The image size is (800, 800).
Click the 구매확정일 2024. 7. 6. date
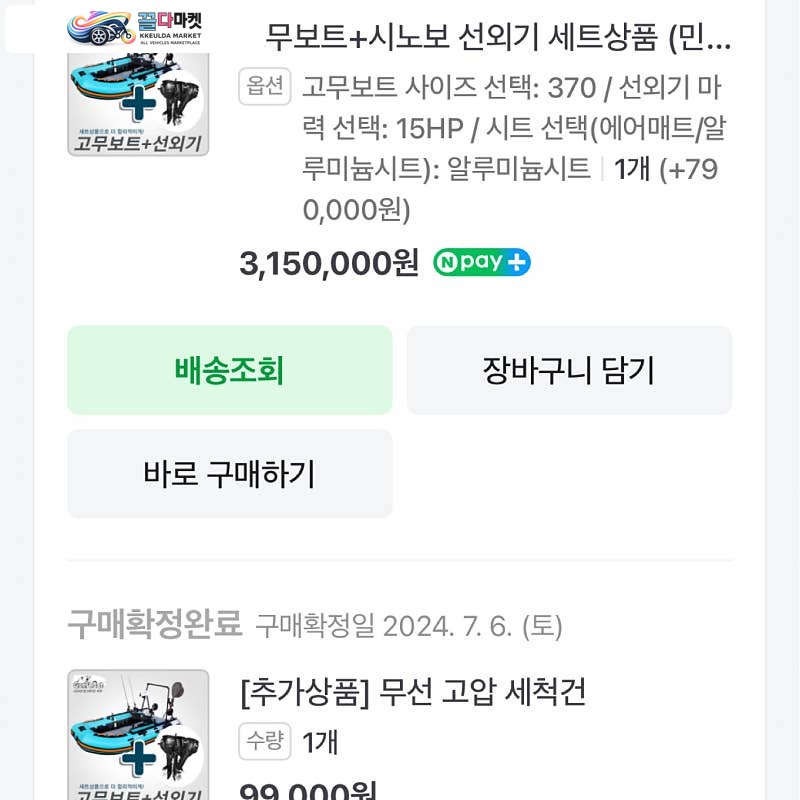point(409,626)
